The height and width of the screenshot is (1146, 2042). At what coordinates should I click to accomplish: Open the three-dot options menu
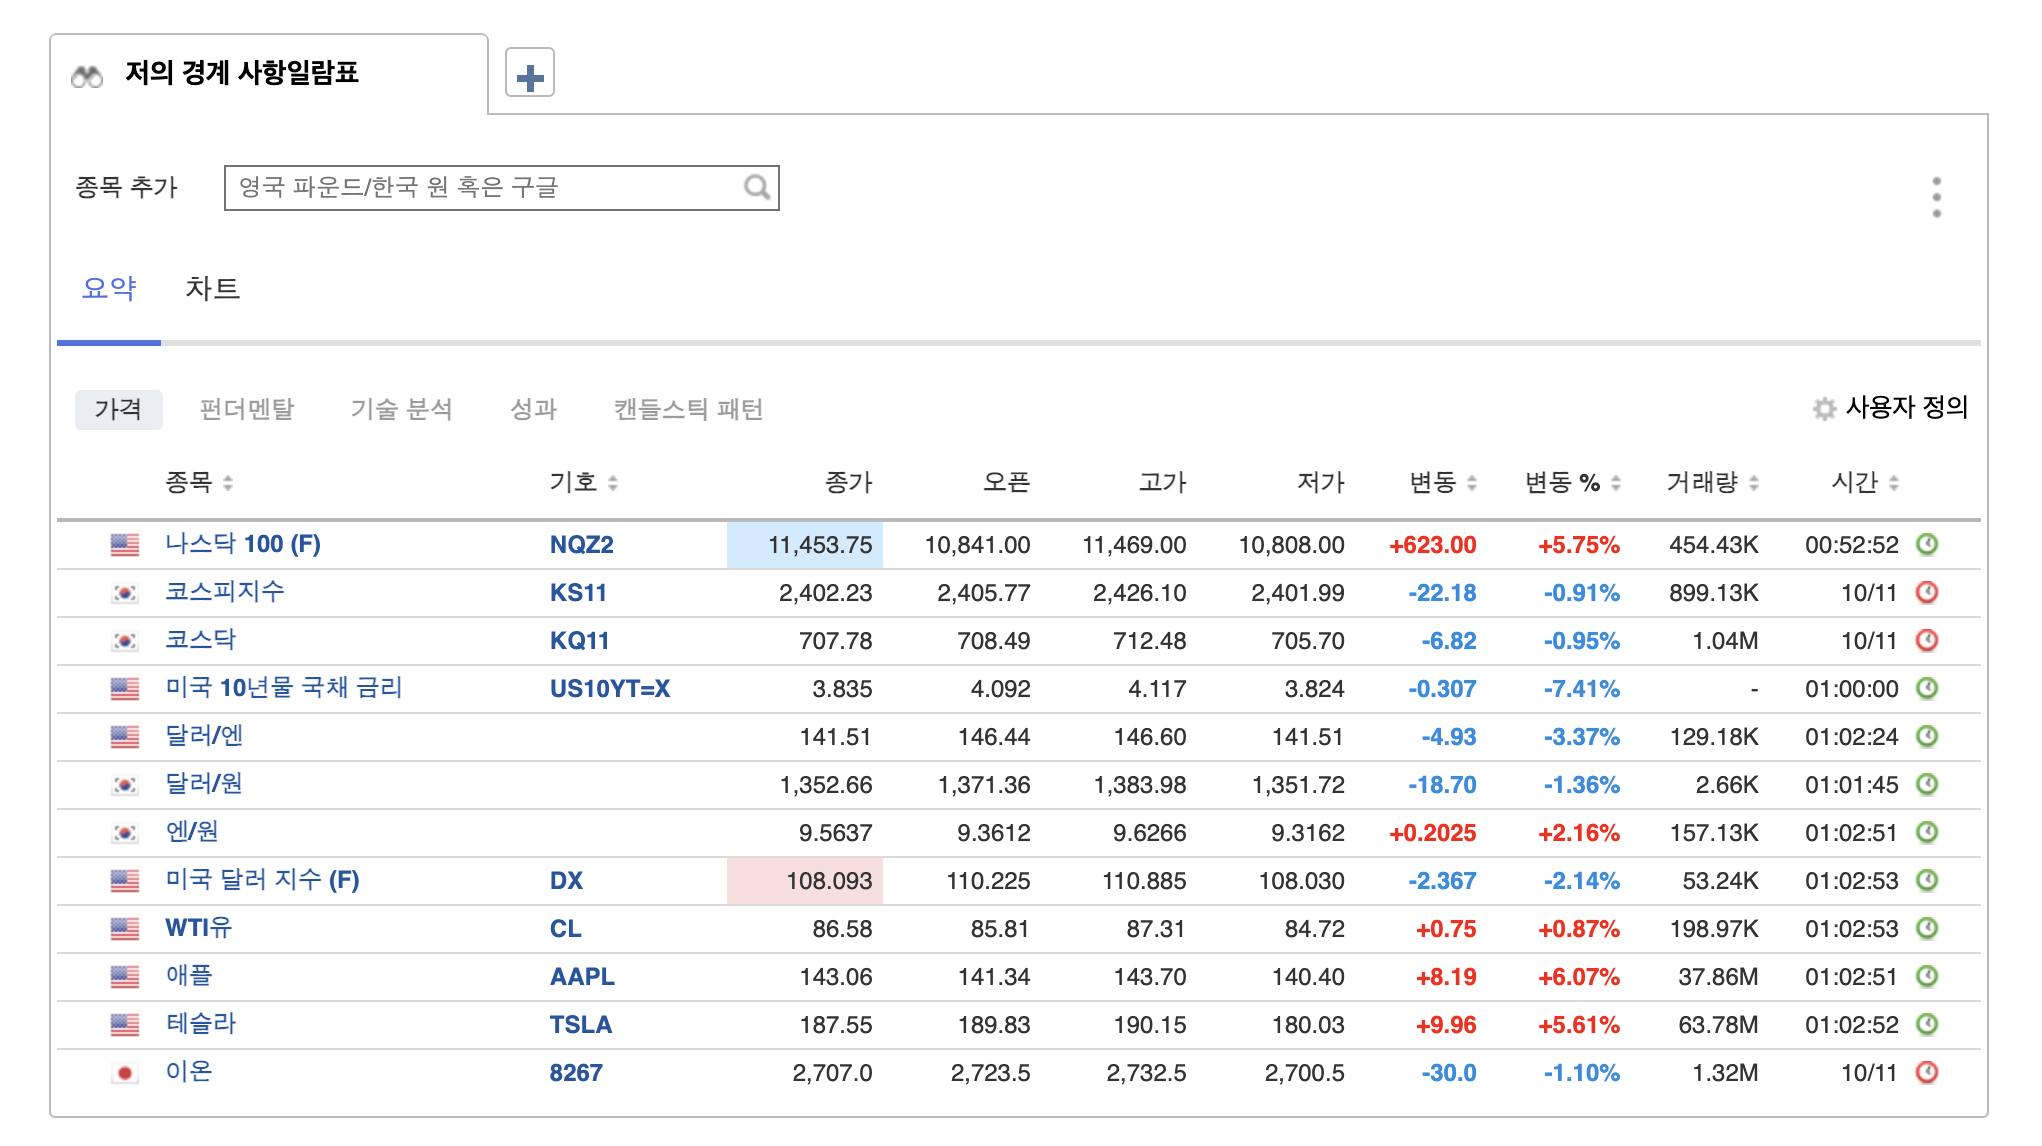1936,197
